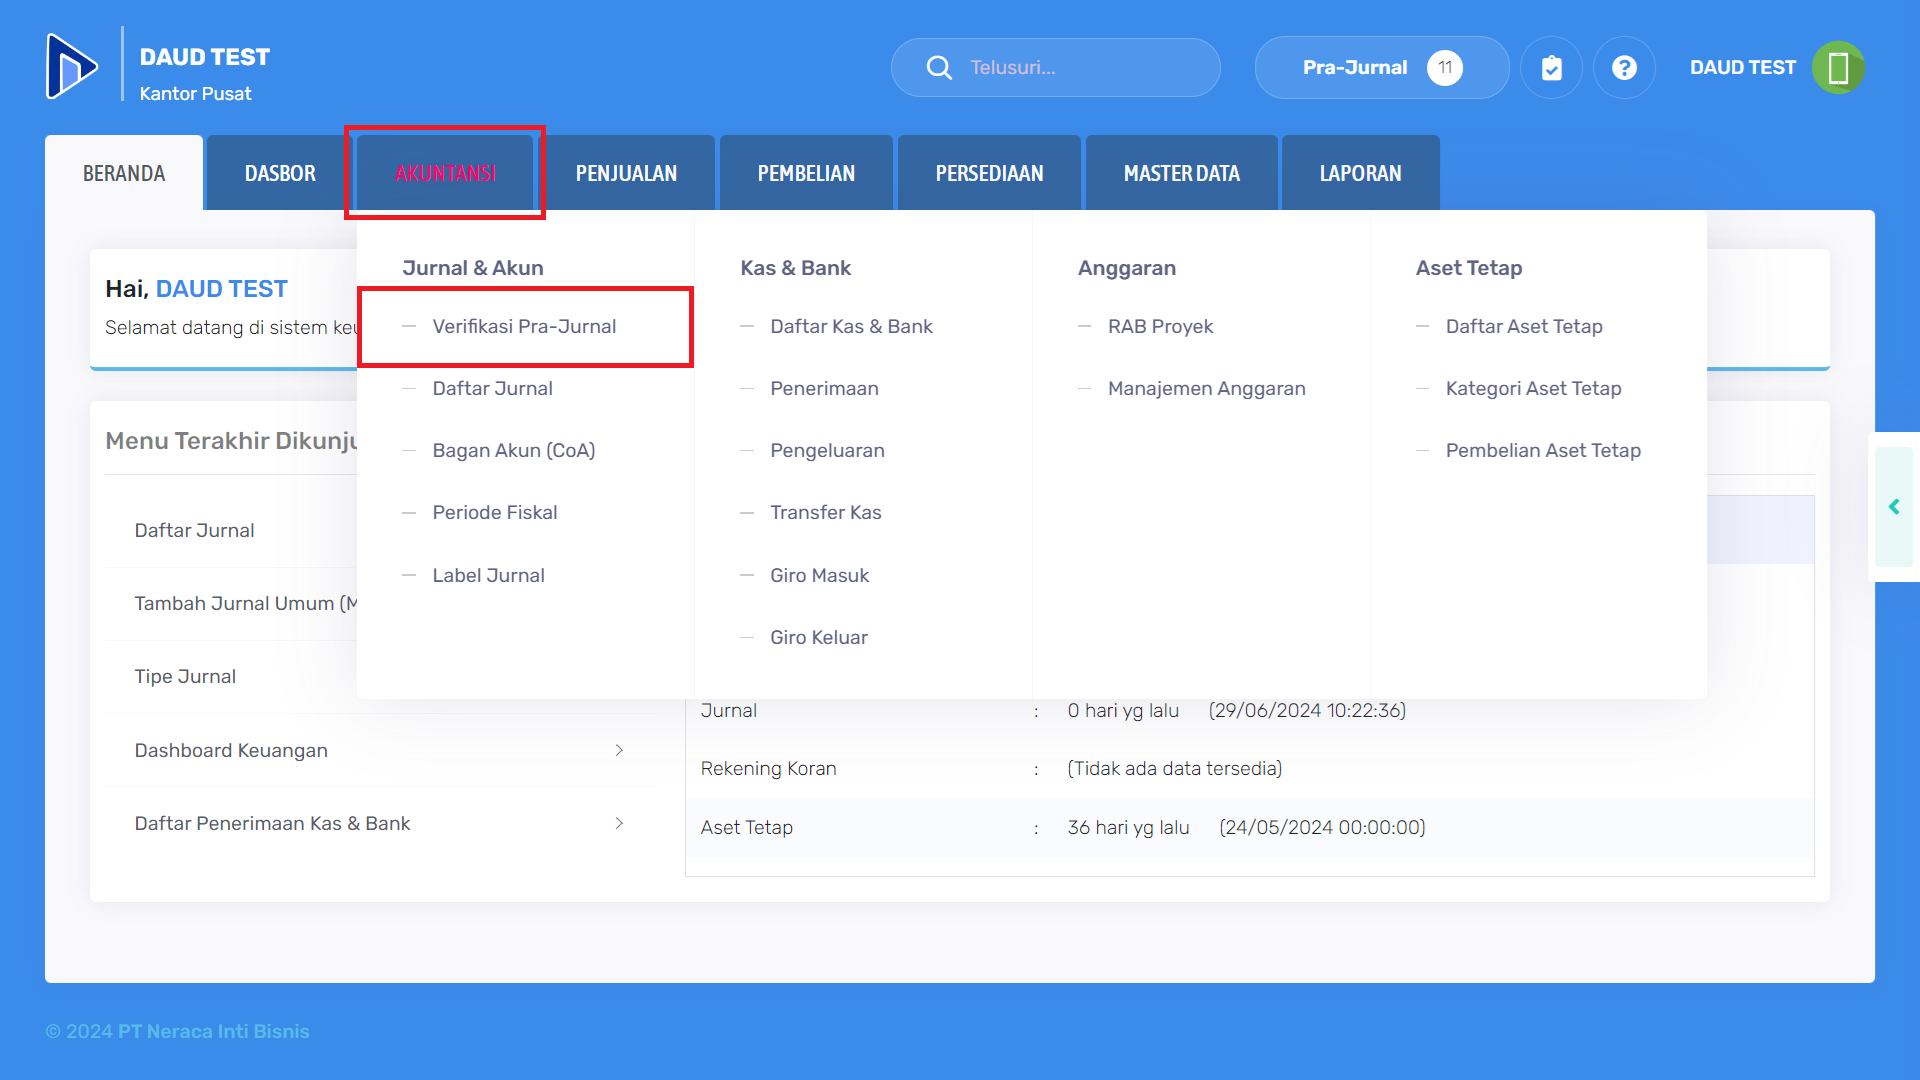Screen dimensions: 1920x1080
Task: Open the PERSEDIAAN menu tab
Action: (x=989, y=173)
